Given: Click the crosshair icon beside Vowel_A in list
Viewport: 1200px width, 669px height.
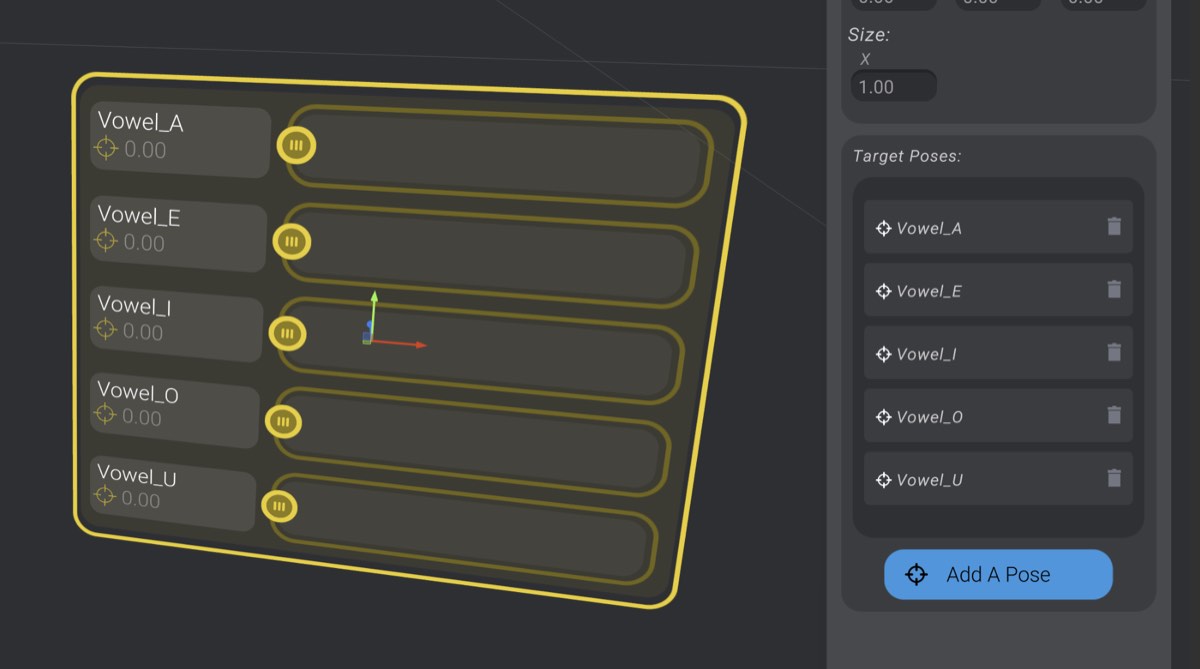Looking at the screenshot, I should click(x=883, y=228).
